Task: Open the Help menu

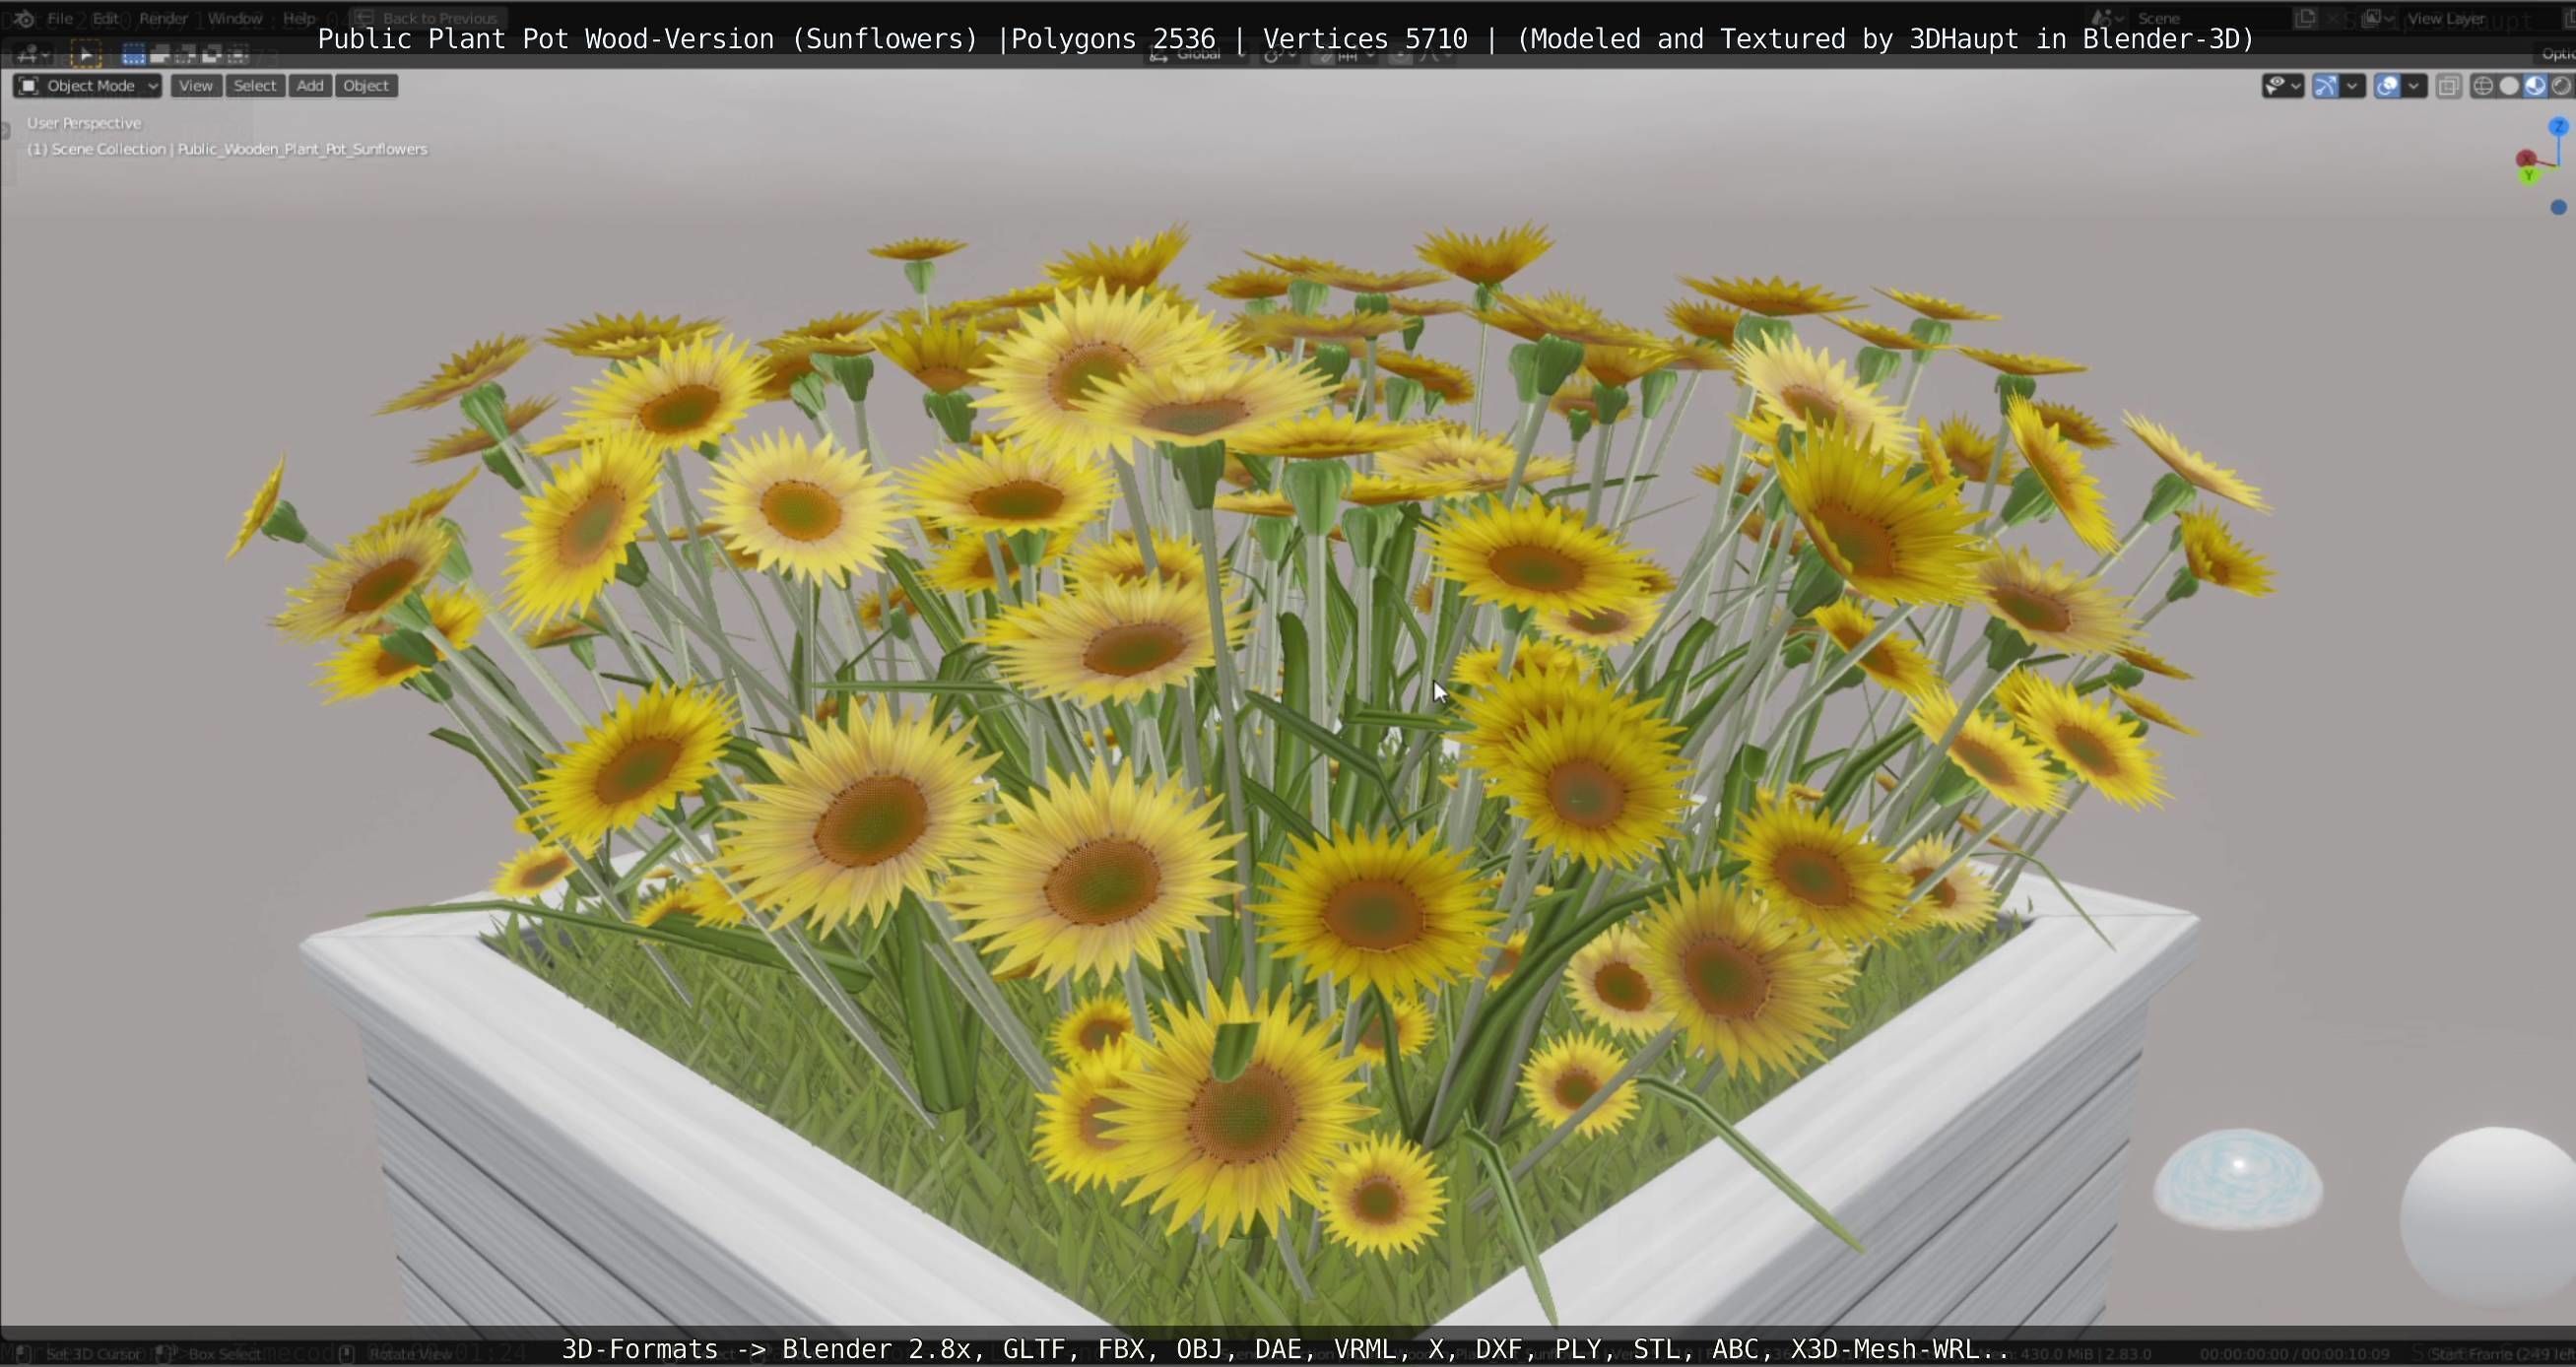Action: [299, 18]
